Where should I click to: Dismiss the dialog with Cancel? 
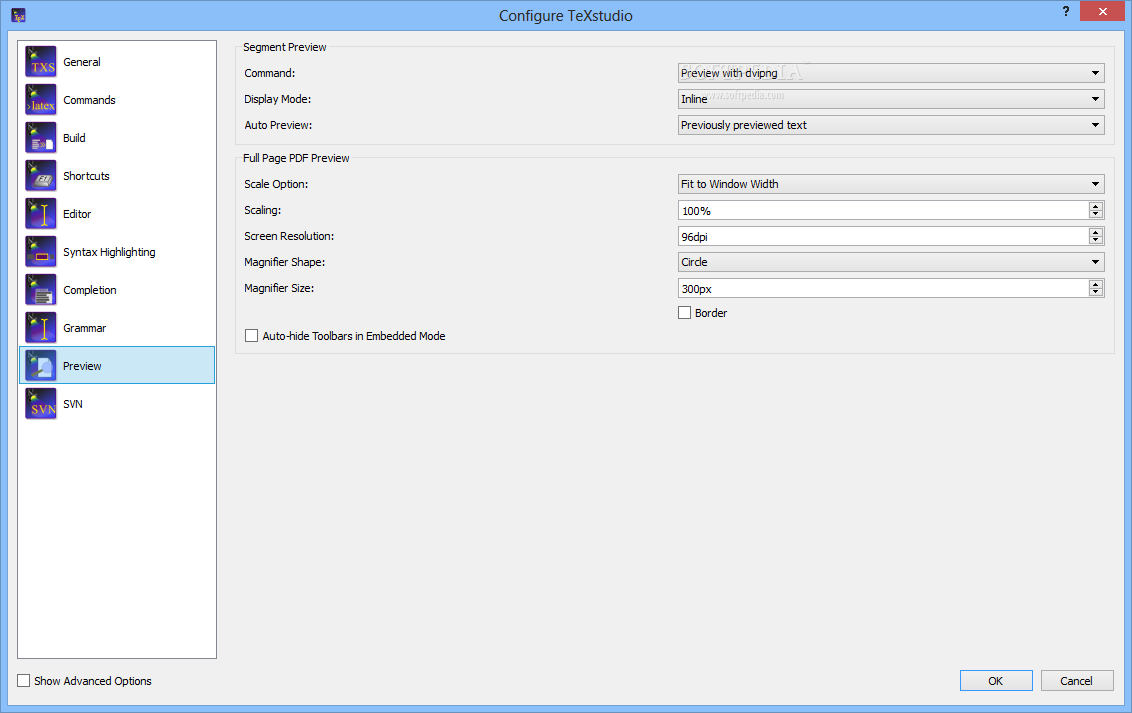(x=1076, y=681)
